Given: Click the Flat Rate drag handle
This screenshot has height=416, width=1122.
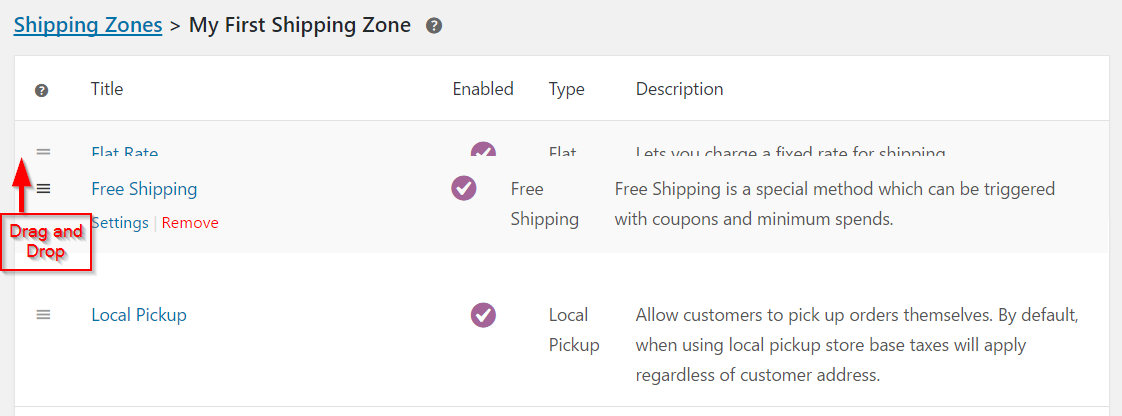Looking at the screenshot, I should [43, 152].
